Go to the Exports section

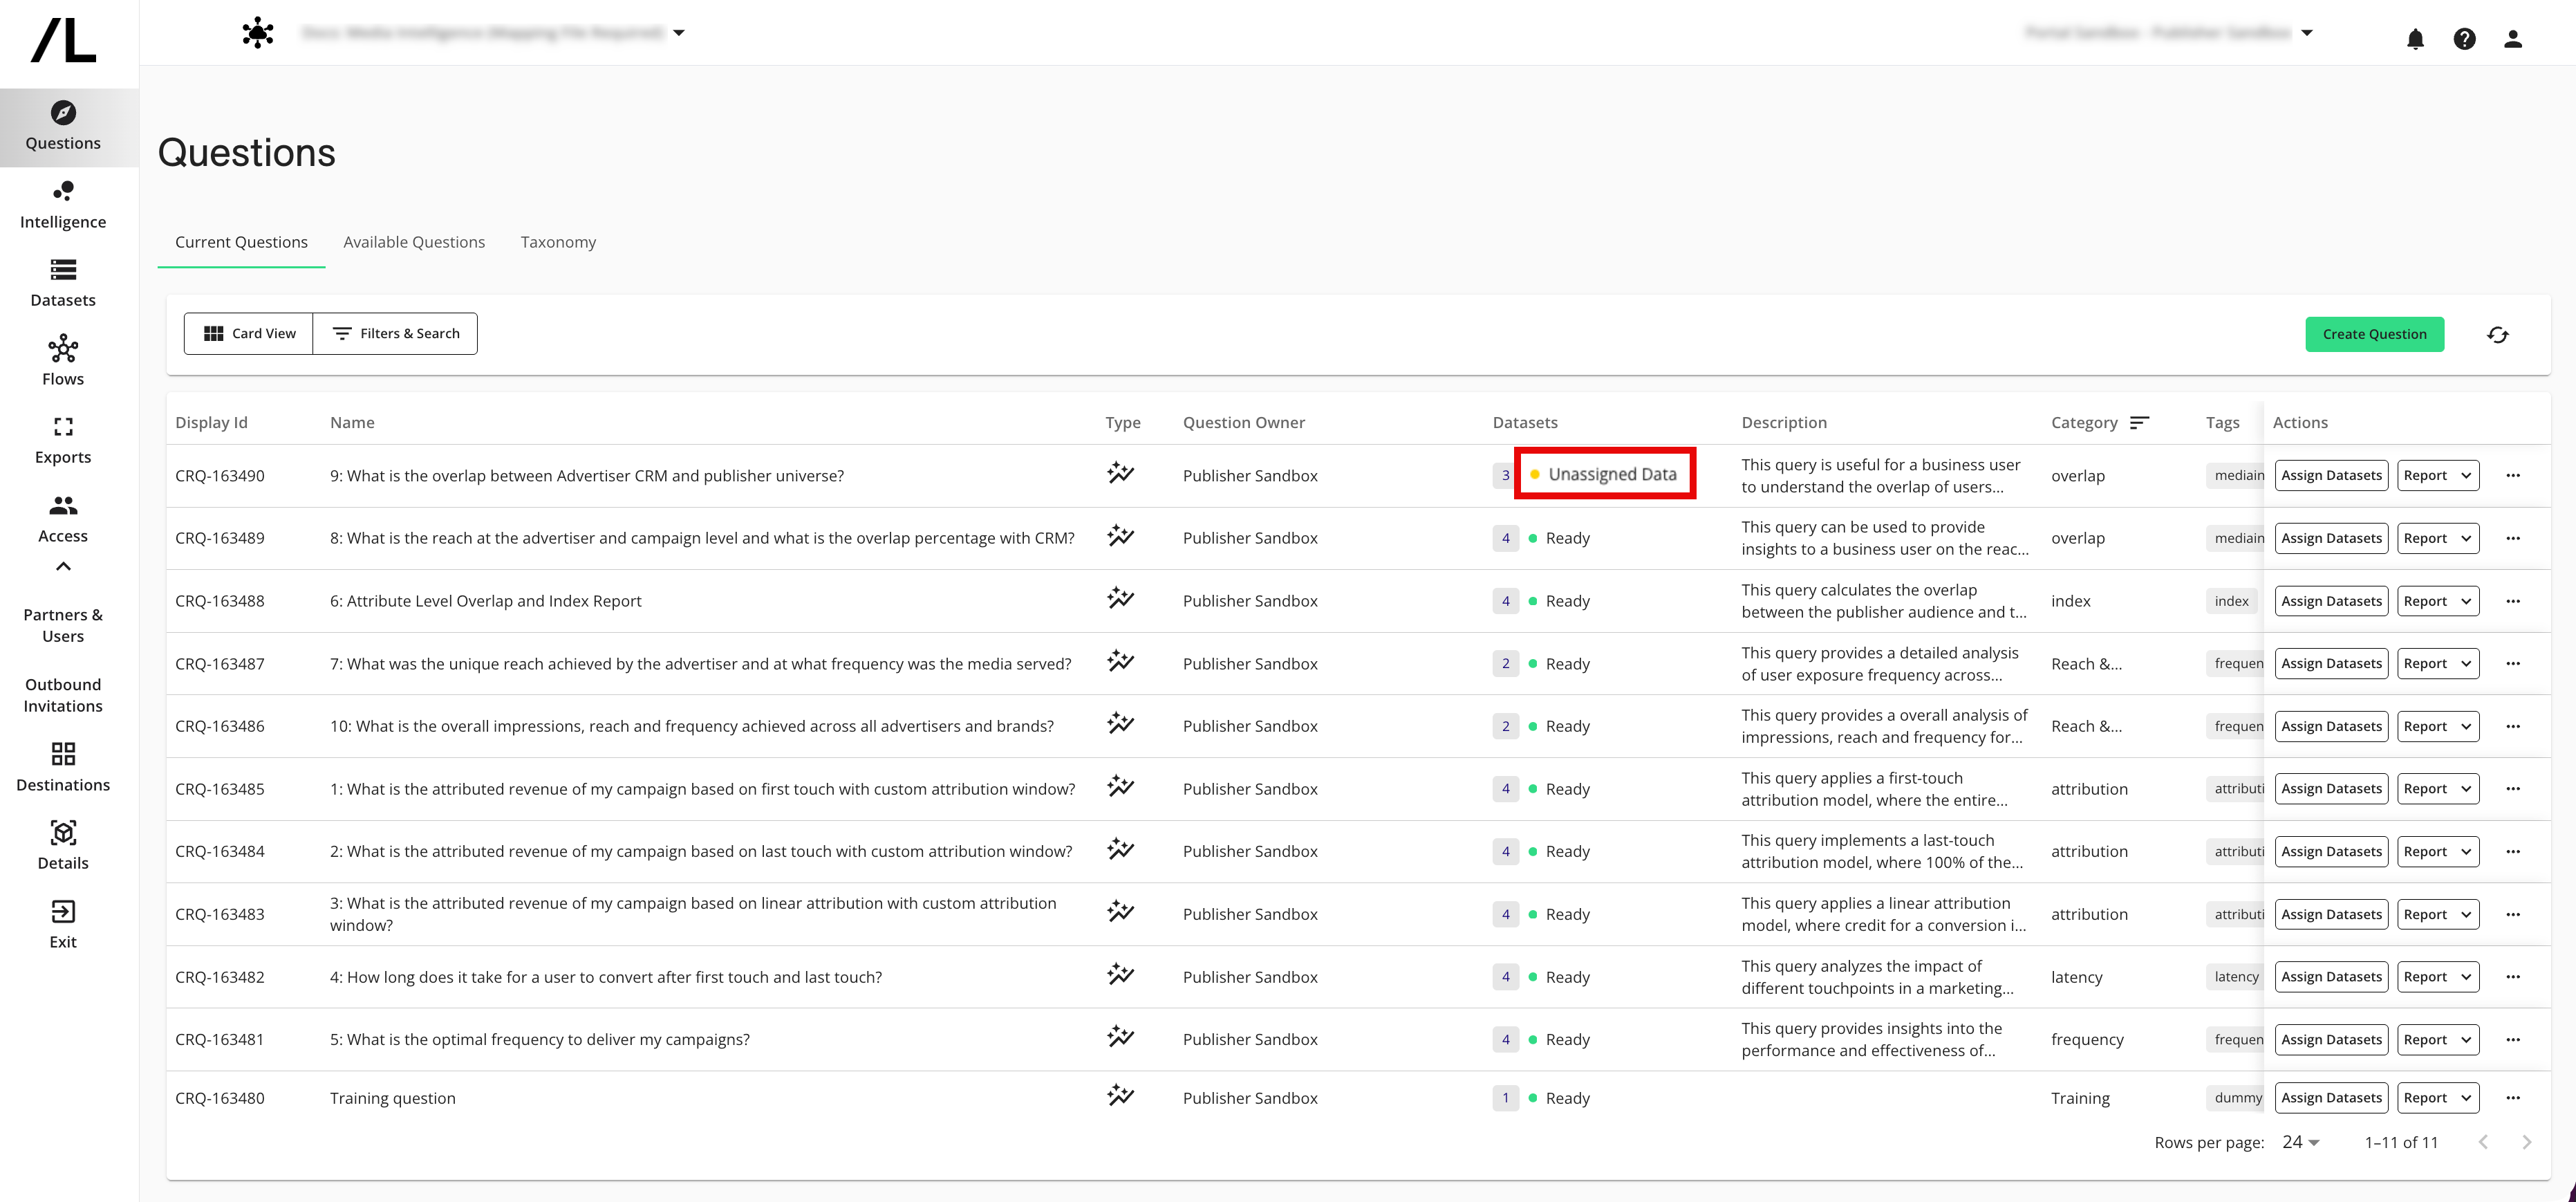coord(62,439)
